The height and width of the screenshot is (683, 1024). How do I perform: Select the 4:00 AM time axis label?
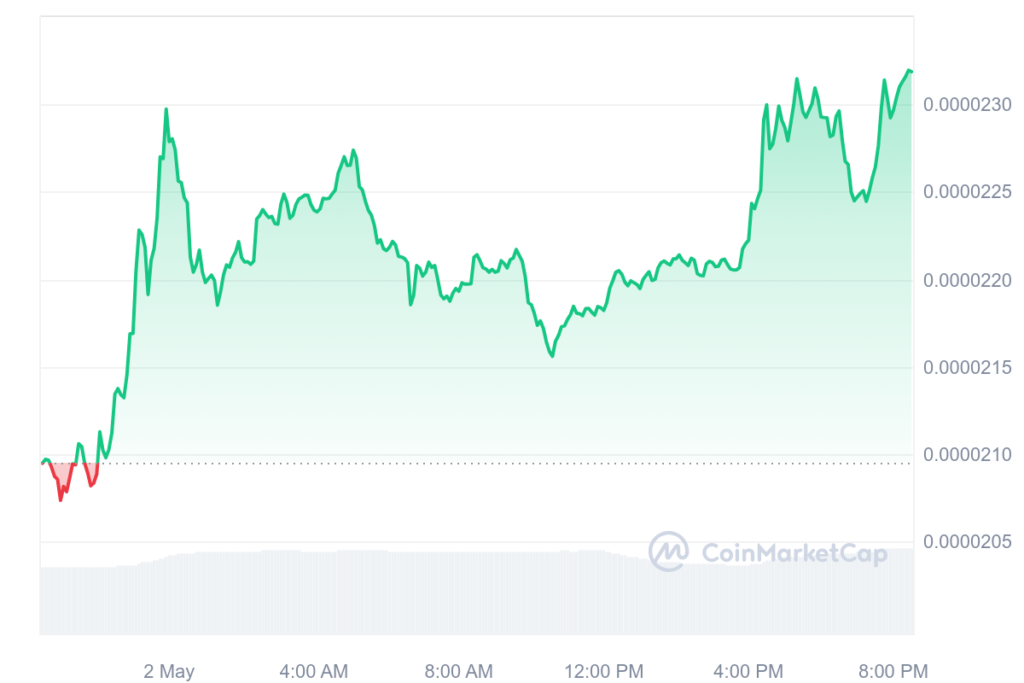click(313, 671)
